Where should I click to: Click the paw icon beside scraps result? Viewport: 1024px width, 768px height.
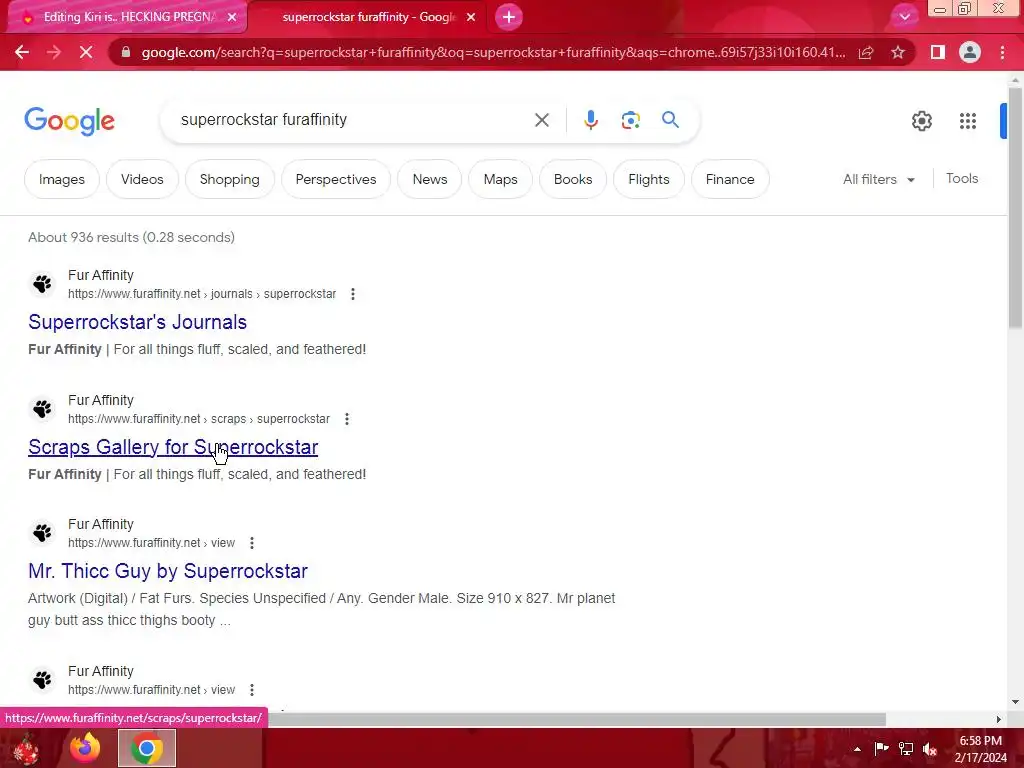pyautogui.click(x=42, y=409)
